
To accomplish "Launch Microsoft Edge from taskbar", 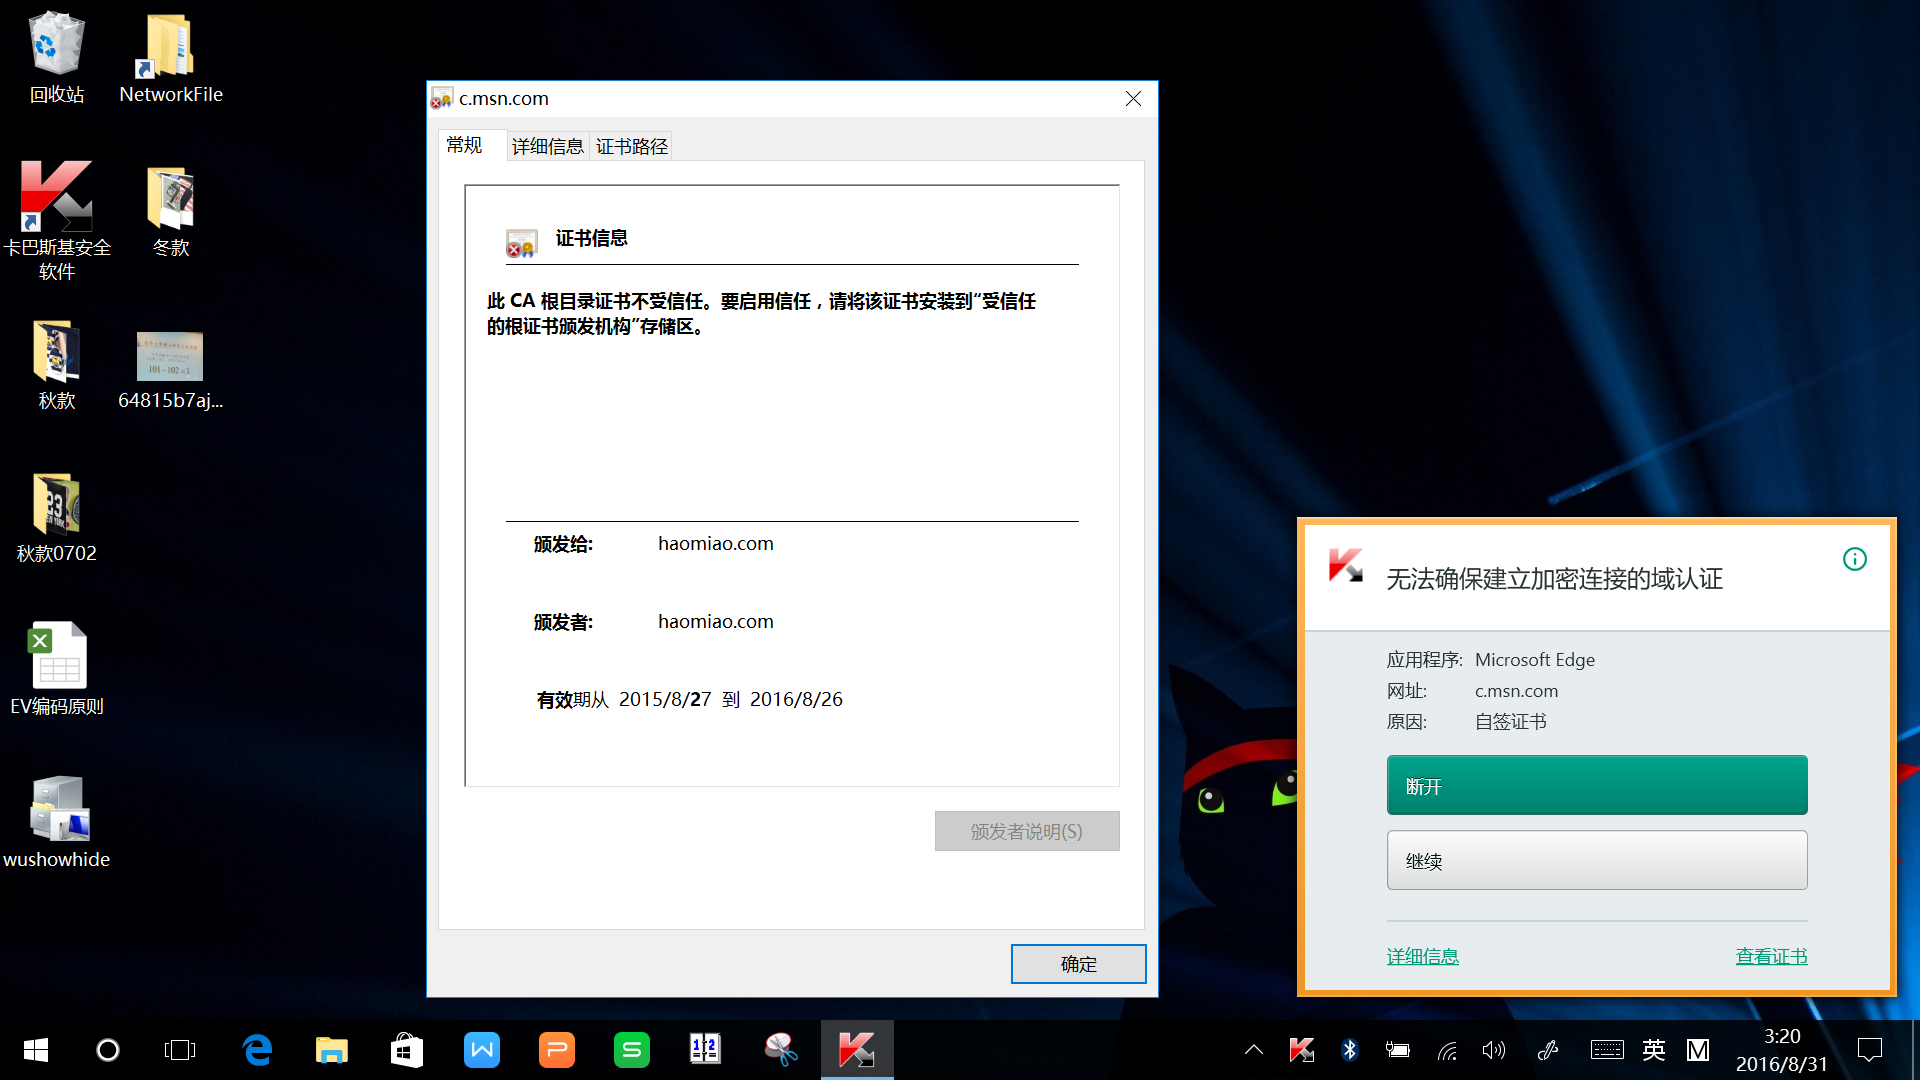I will 257,1050.
